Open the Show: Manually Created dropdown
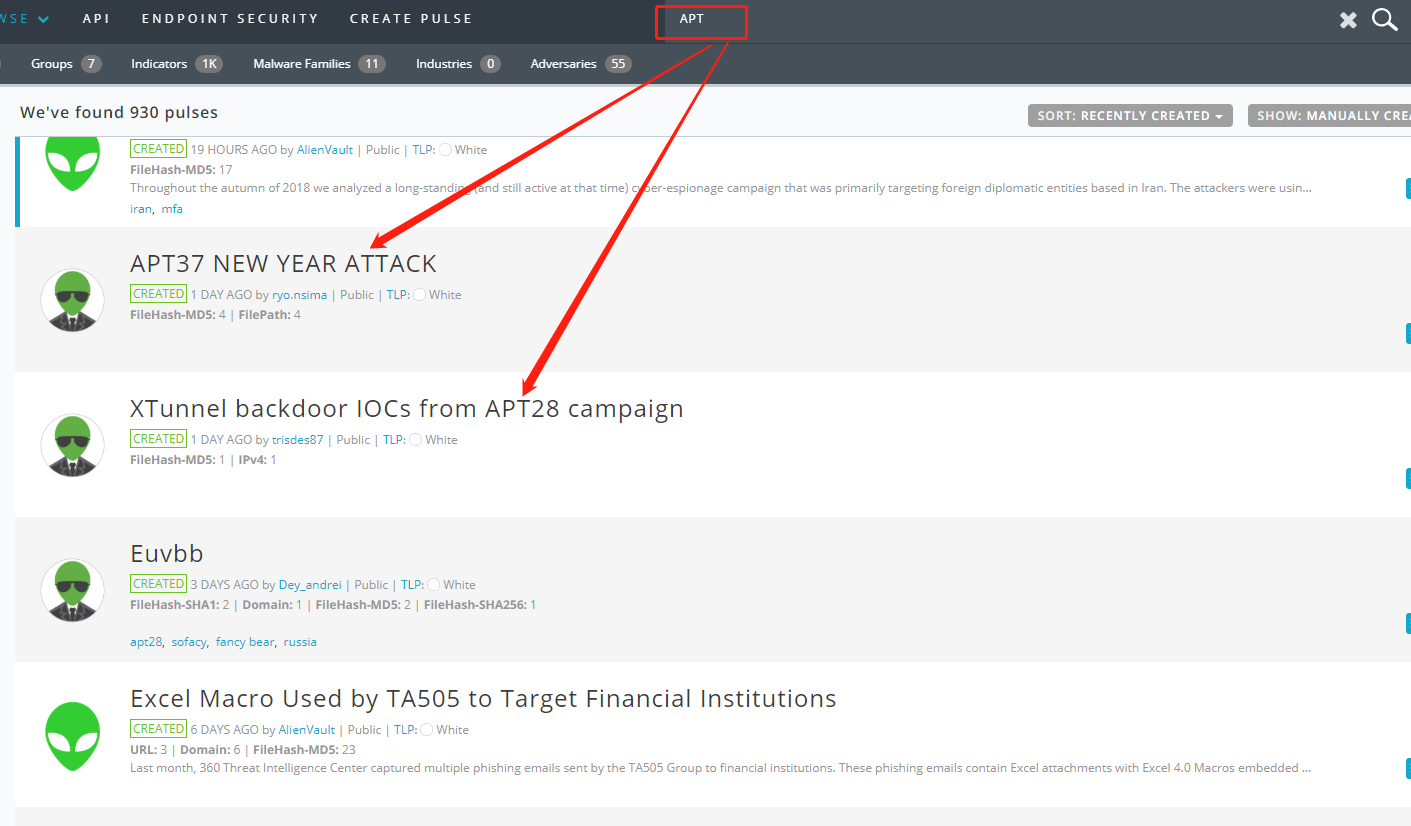 pyautogui.click(x=1330, y=116)
